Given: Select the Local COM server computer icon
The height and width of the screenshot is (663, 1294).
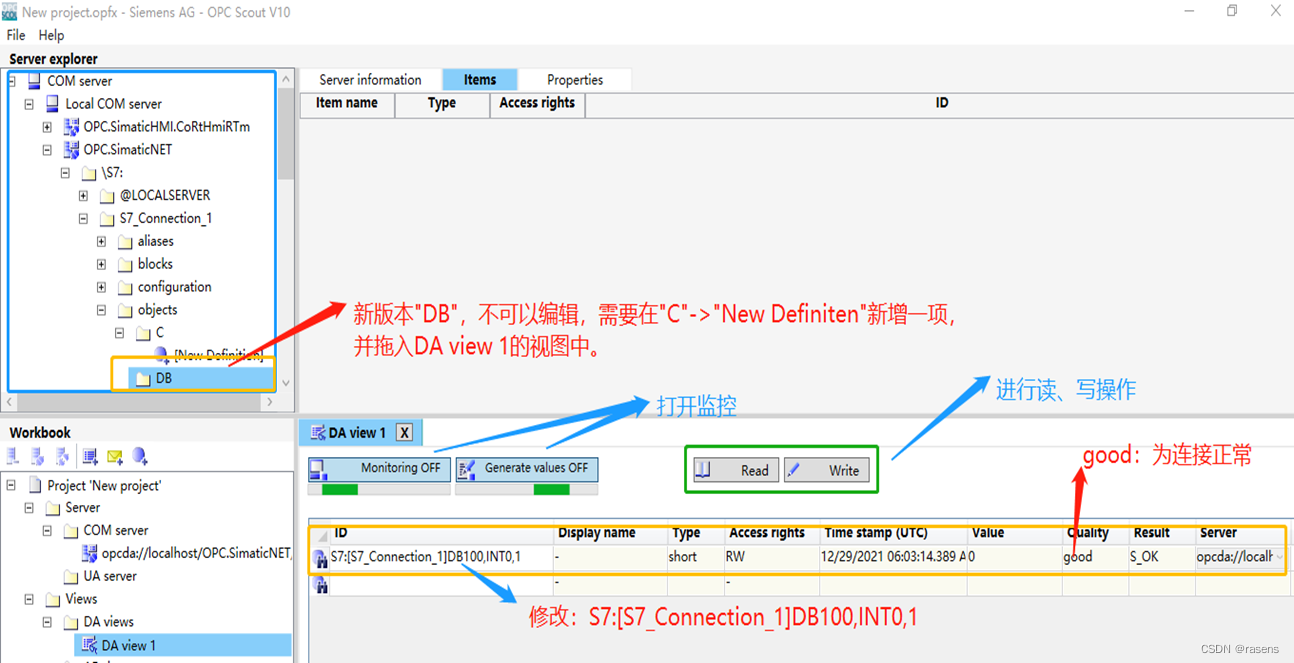Looking at the screenshot, I should [53, 104].
